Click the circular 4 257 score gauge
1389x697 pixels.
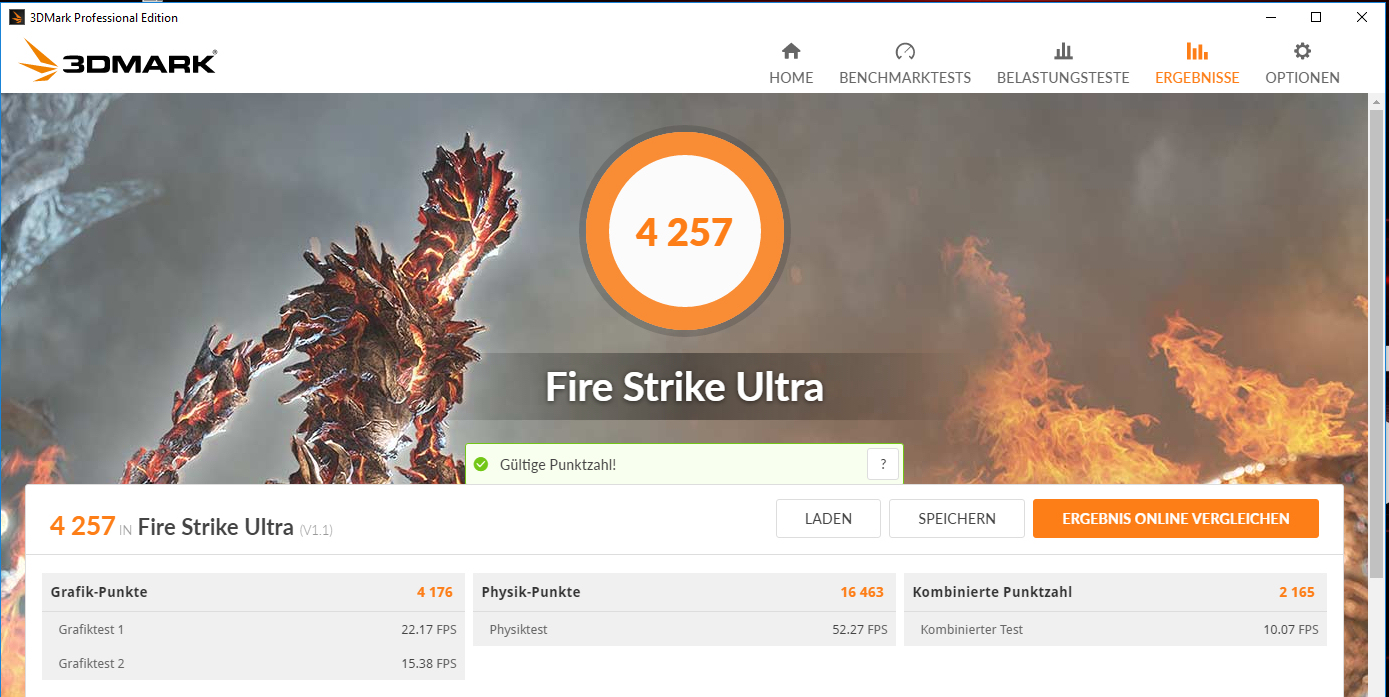(x=684, y=233)
